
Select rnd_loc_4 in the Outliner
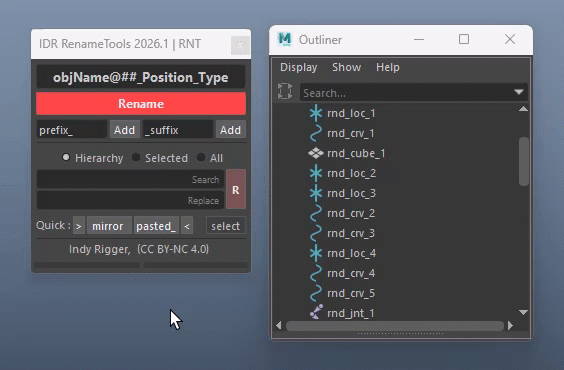pyautogui.click(x=351, y=253)
